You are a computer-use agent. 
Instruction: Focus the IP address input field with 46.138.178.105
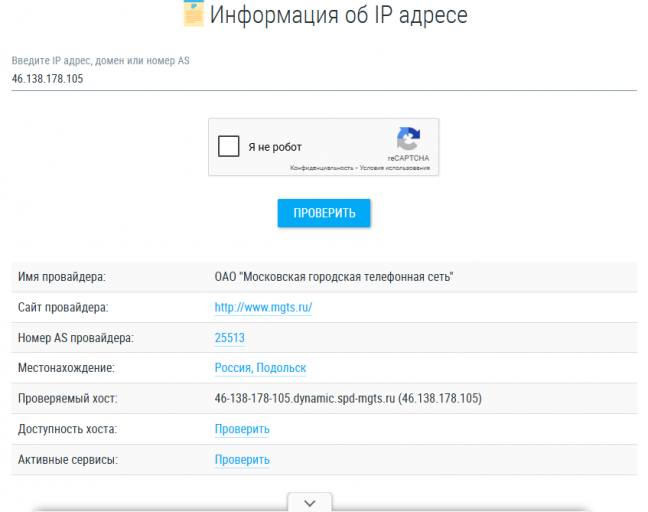tap(324, 79)
